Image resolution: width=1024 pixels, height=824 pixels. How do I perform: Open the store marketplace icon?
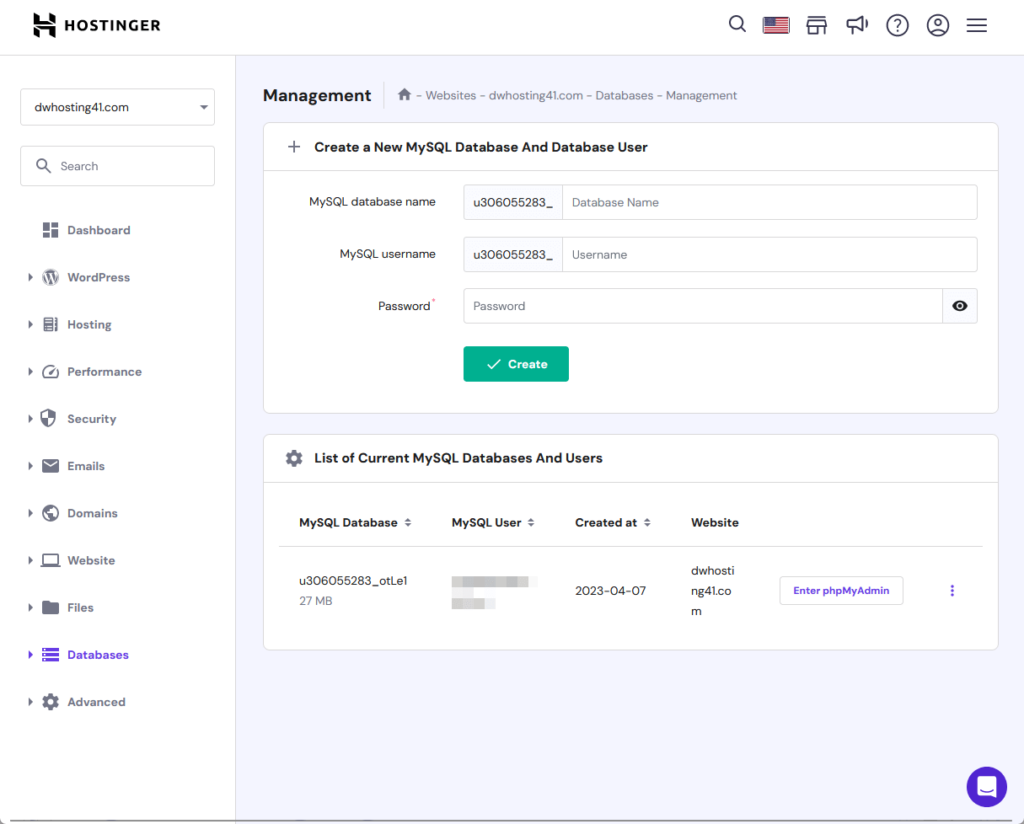tap(816, 25)
